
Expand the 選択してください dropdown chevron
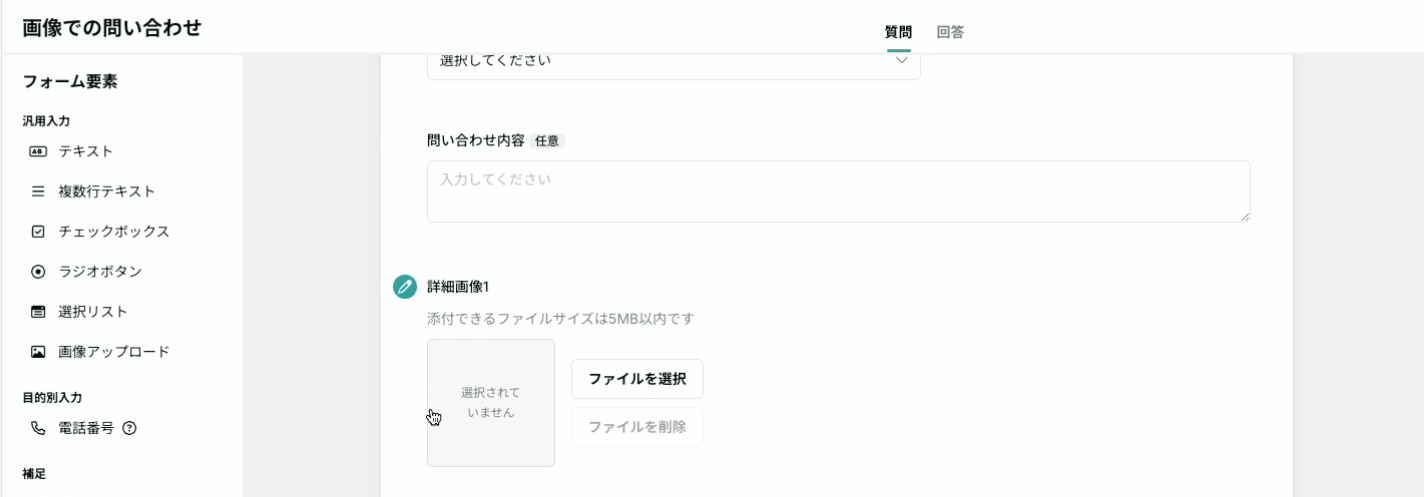click(x=901, y=60)
